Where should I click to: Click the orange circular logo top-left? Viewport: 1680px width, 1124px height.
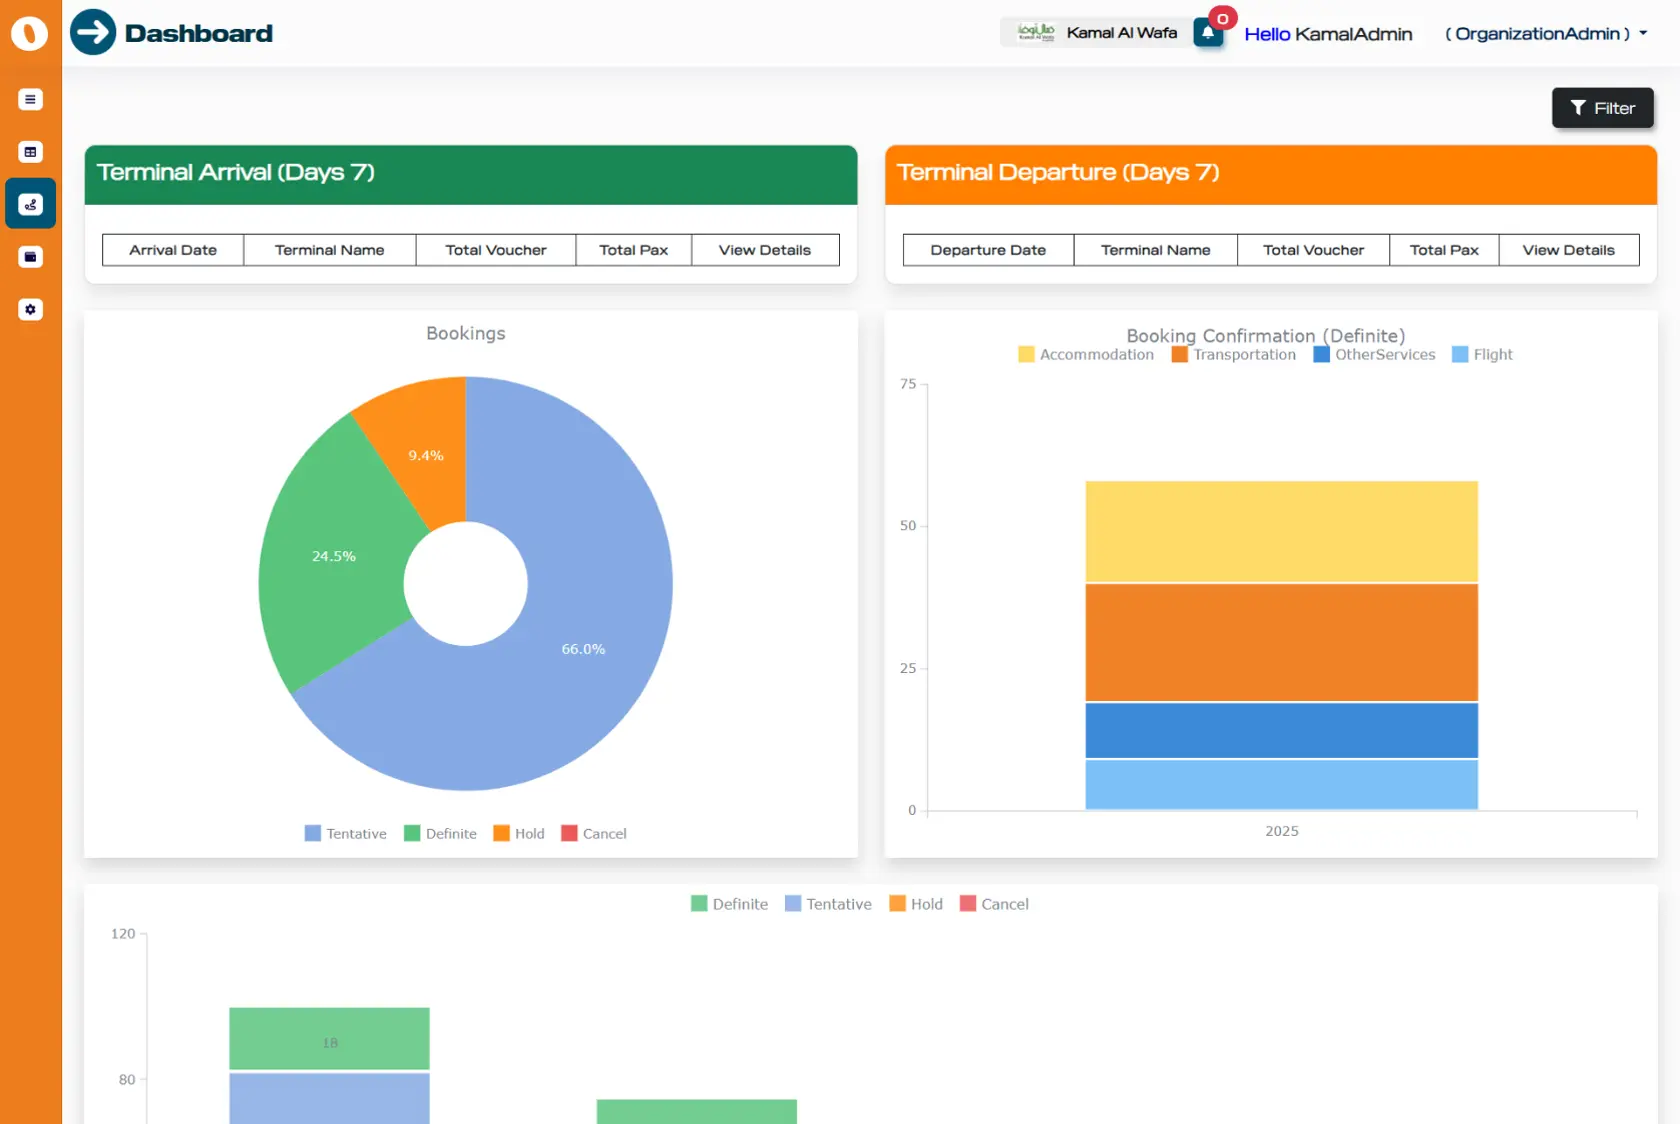(x=30, y=32)
